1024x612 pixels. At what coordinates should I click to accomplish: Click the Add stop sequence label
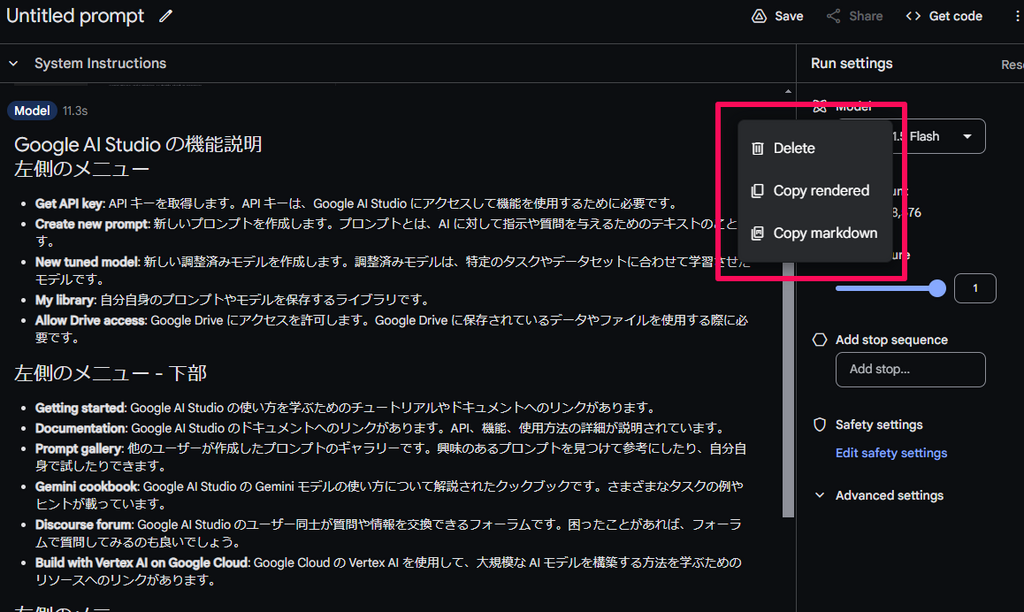891,340
